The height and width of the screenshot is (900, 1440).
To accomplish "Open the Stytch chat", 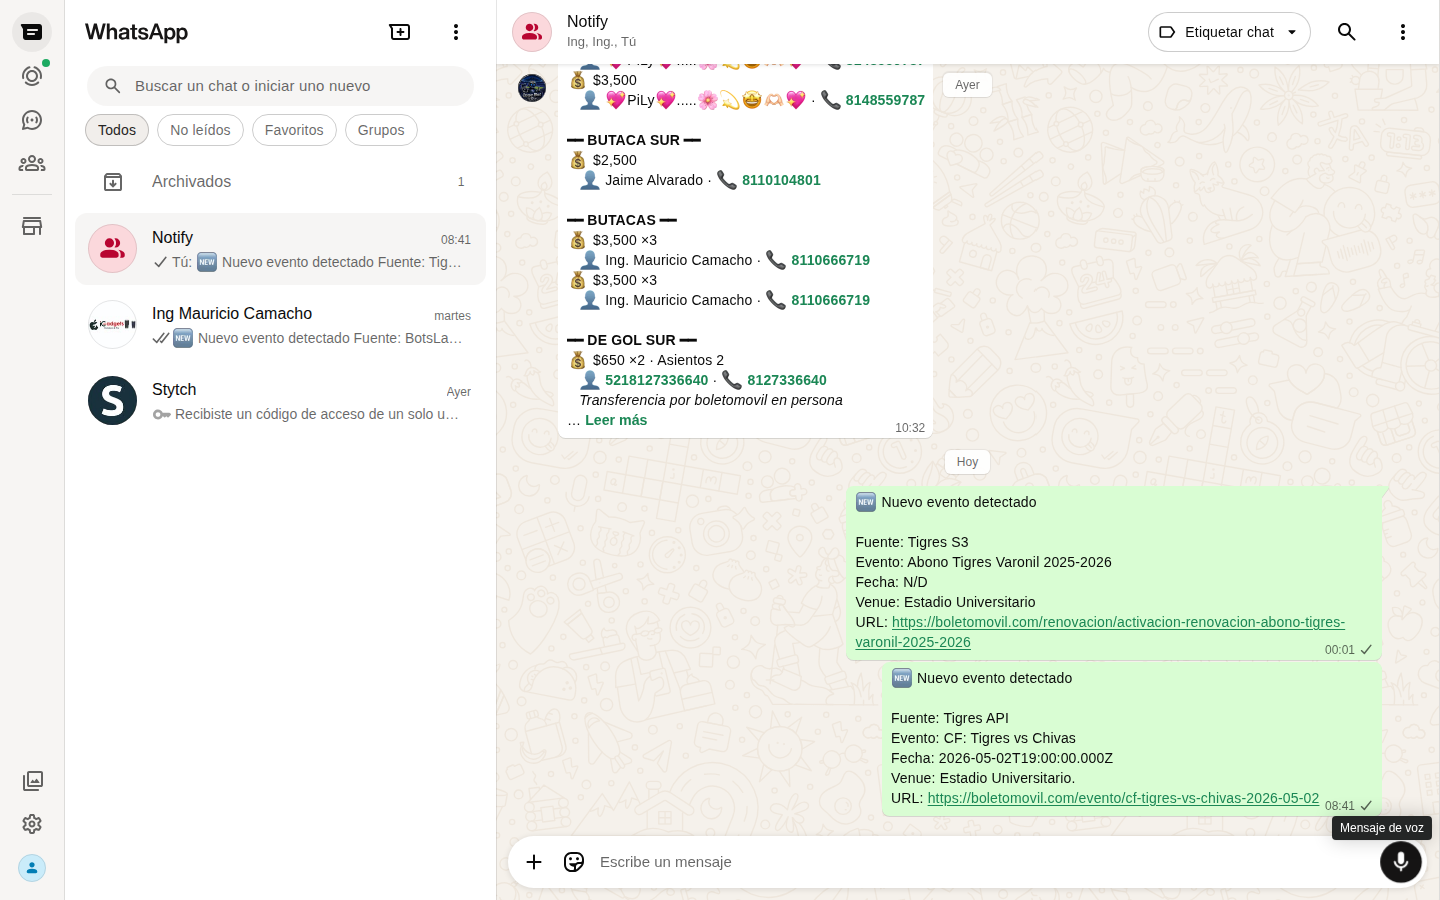I will (280, 401).
